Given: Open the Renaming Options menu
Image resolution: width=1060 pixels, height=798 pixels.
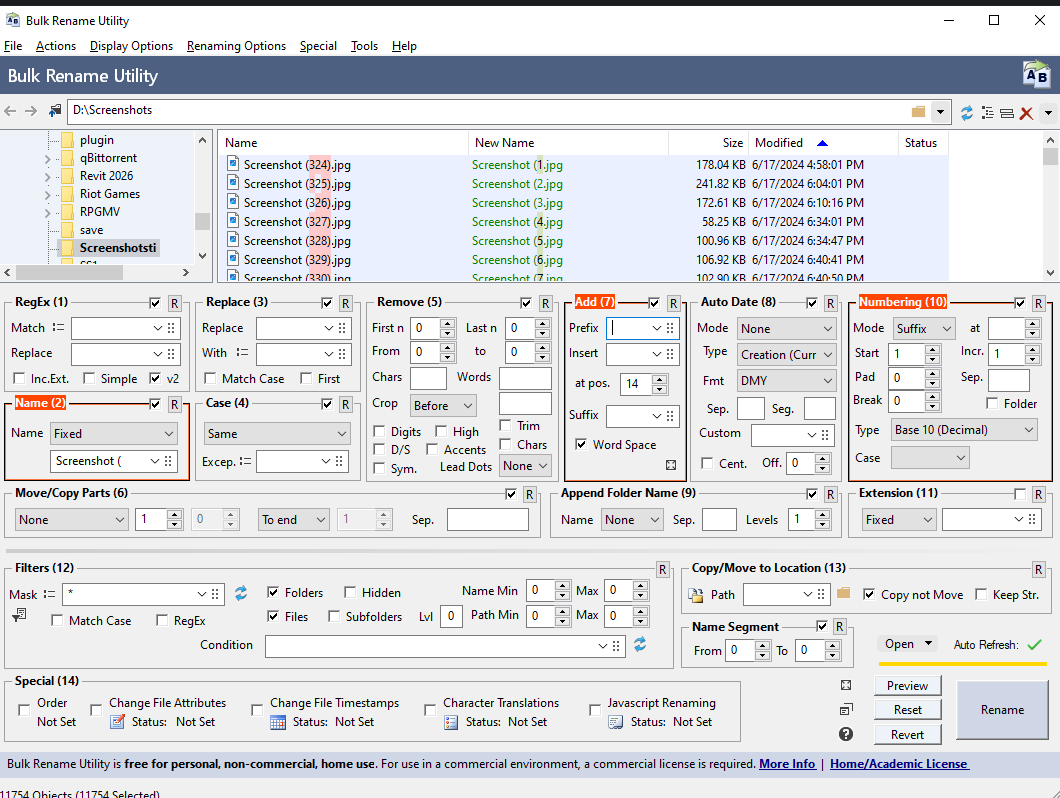Looking at the screenshot, I should tap(236, 46).
